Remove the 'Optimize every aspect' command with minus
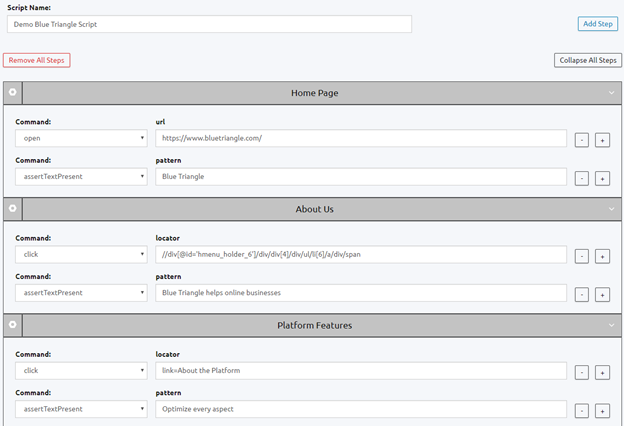 coord(582,411)
